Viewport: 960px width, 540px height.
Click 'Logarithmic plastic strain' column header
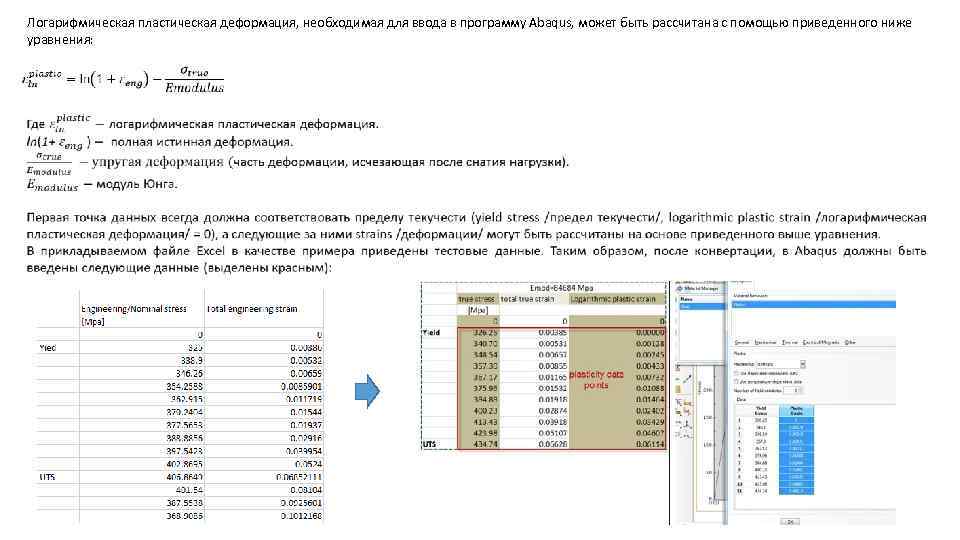pos(617,299)
